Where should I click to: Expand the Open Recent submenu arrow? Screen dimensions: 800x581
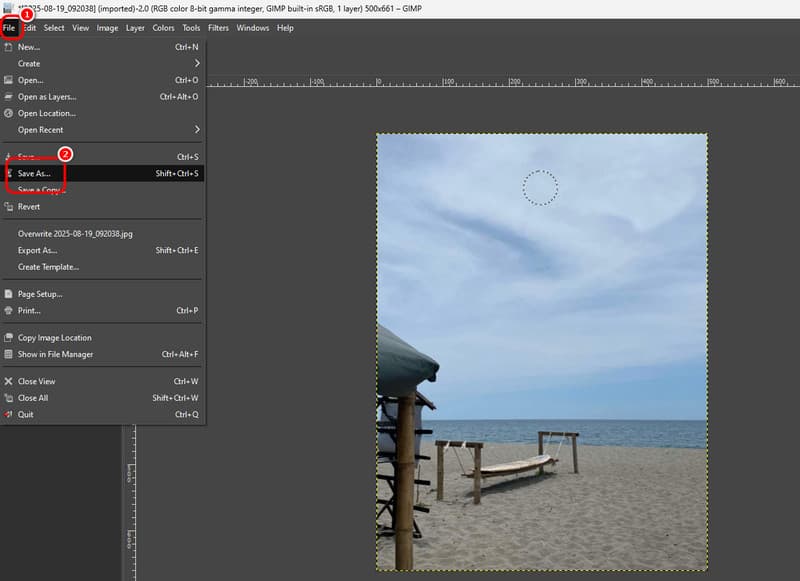[x=197, y=130]
